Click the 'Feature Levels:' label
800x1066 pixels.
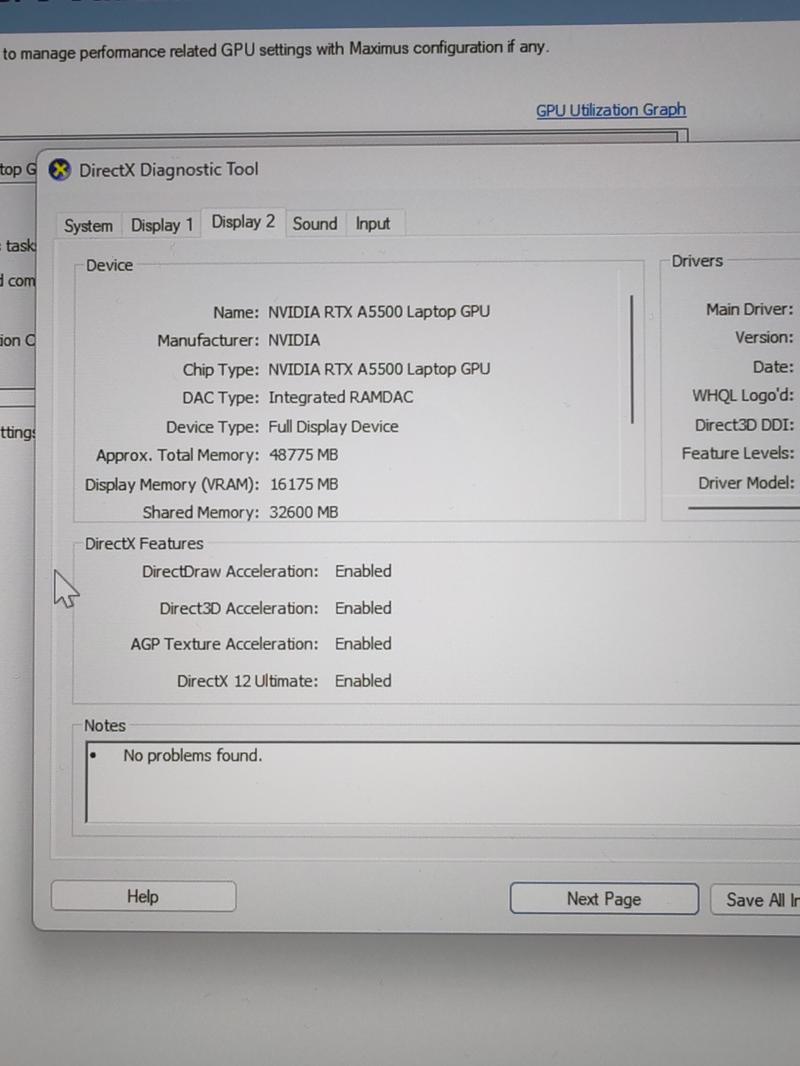(x=737, y=453)
